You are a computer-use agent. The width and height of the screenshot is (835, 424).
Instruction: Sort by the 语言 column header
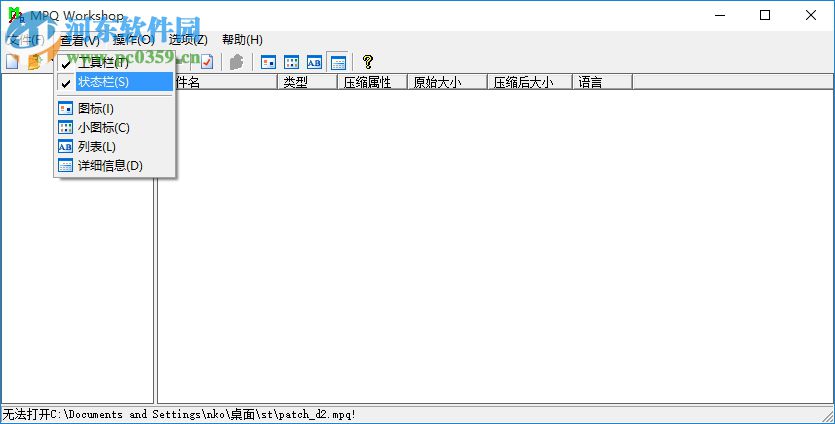click(602, 82)
